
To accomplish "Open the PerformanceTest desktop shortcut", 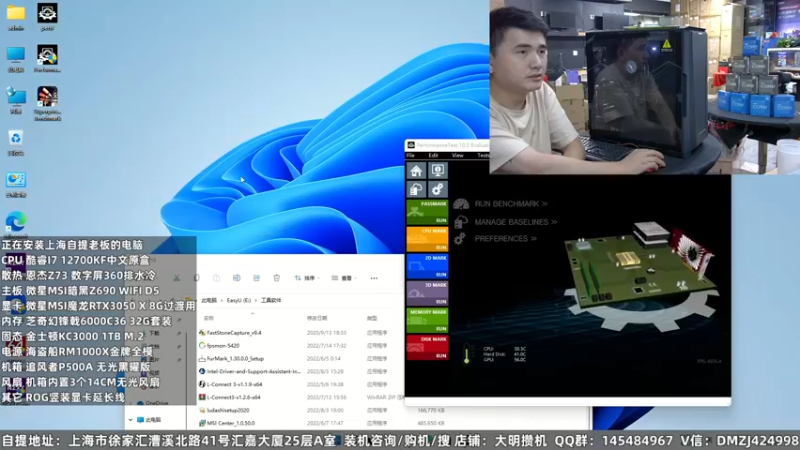I will pos(47,59).
